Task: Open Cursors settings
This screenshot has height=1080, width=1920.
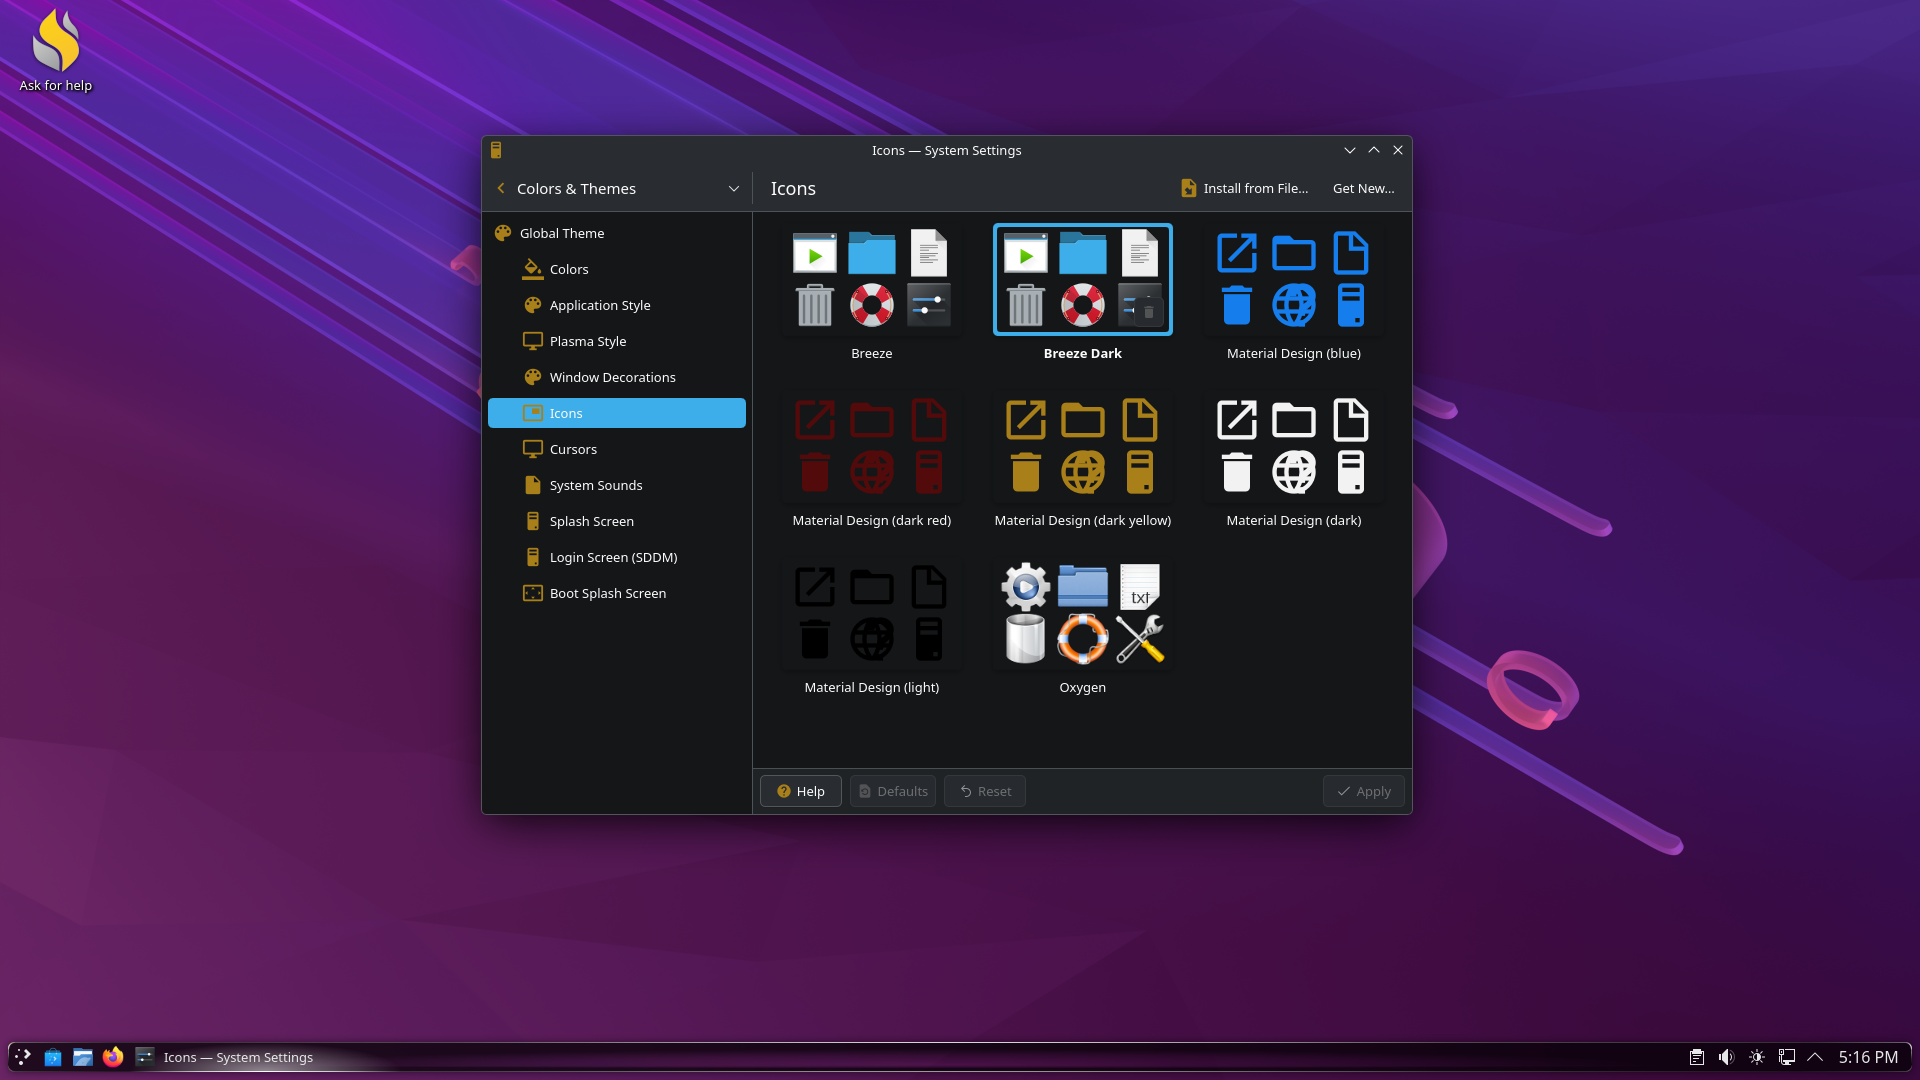Action: click(x=616, y=449)
